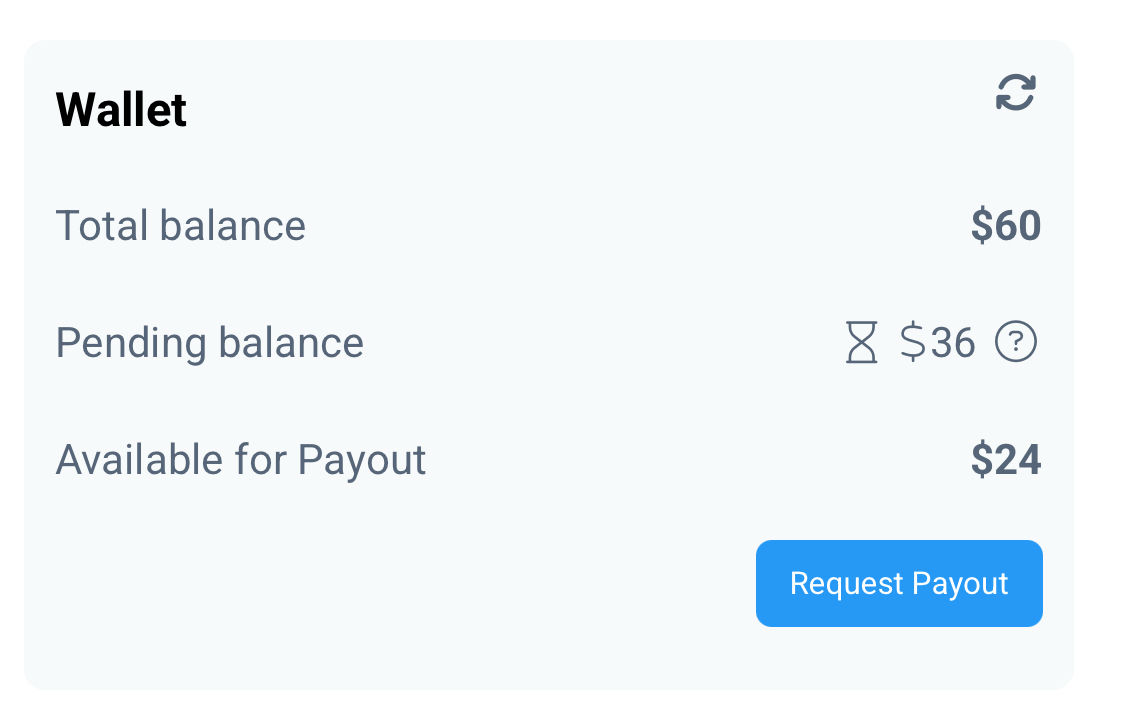Reload wallet balances using the sync arrows

[x=1015, y=93]
